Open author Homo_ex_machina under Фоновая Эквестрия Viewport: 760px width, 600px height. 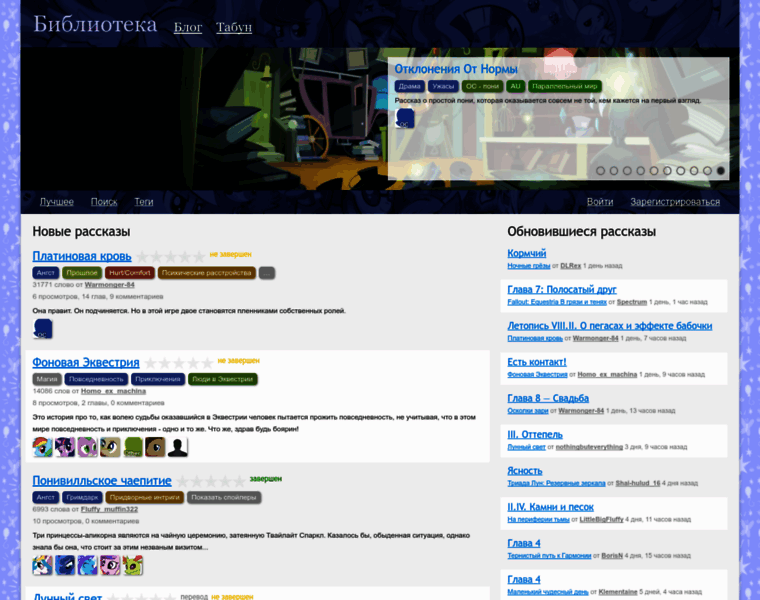click(x=113, y=391)
